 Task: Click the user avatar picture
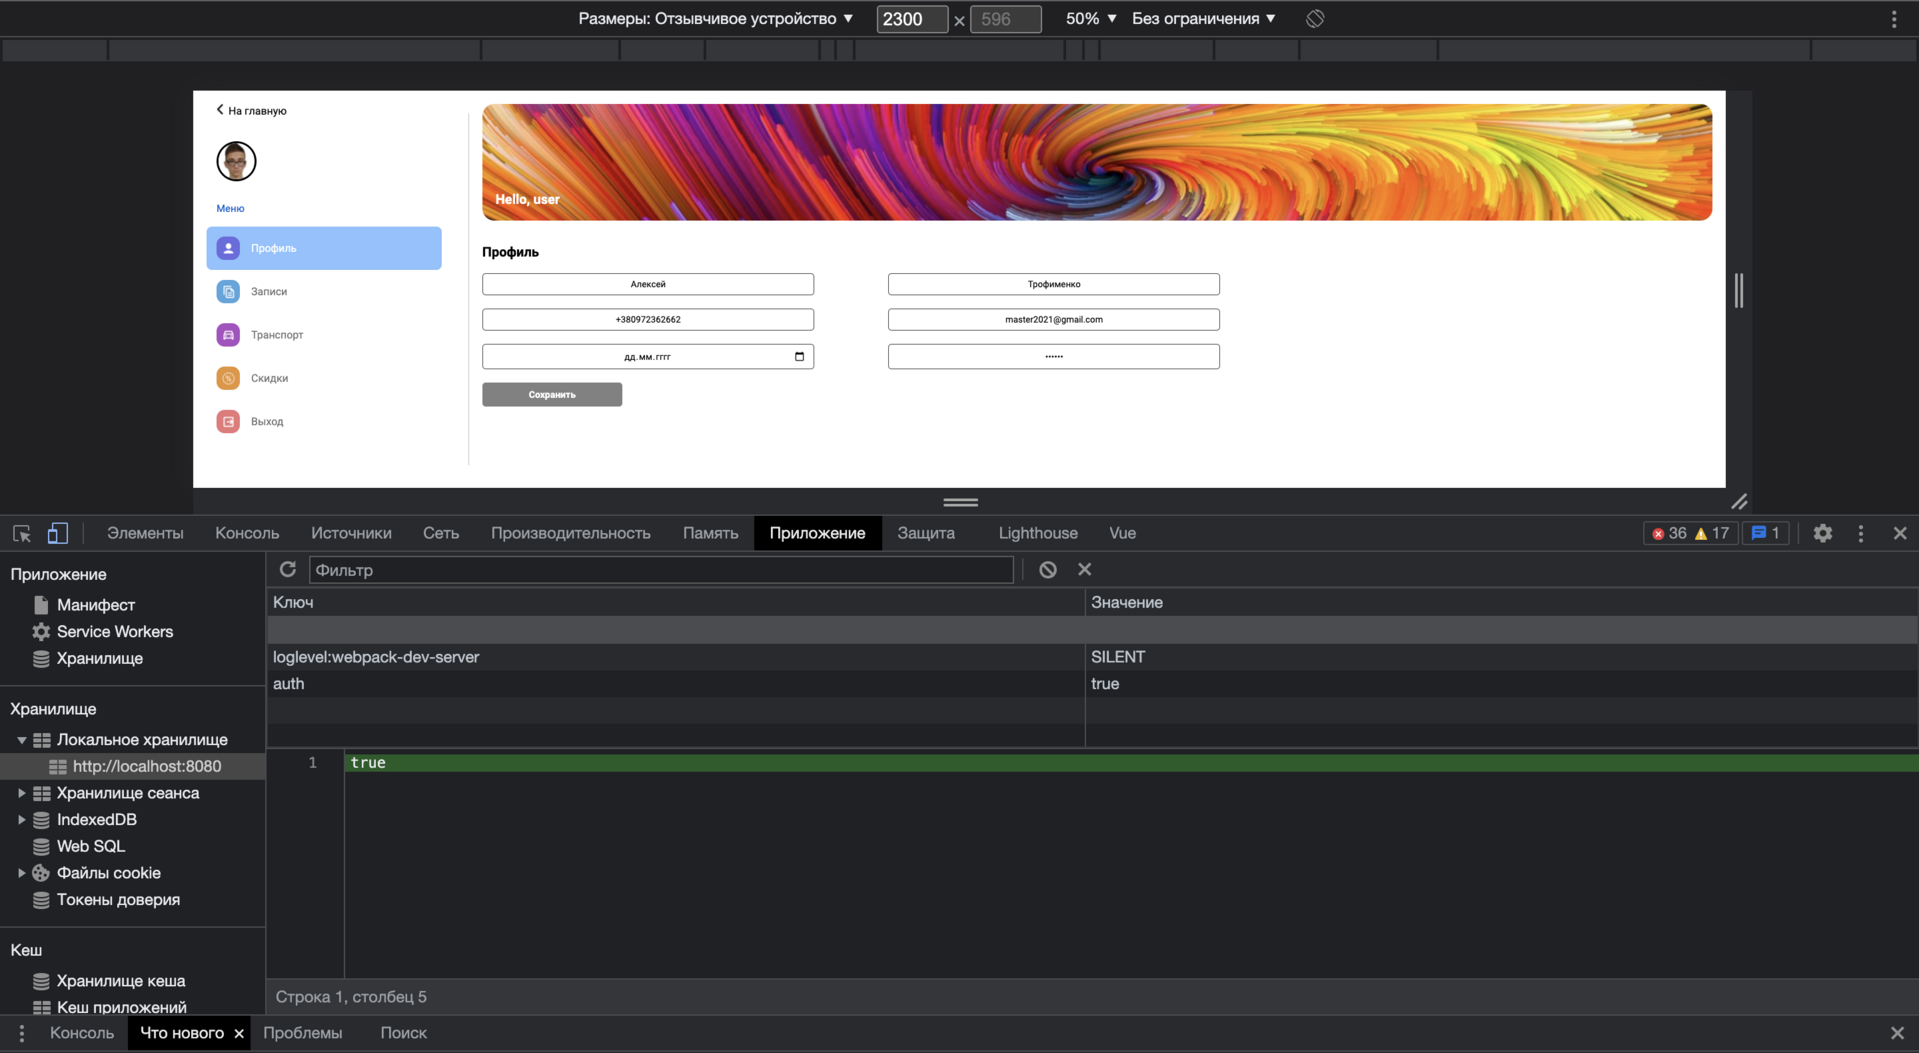point(236,161)
